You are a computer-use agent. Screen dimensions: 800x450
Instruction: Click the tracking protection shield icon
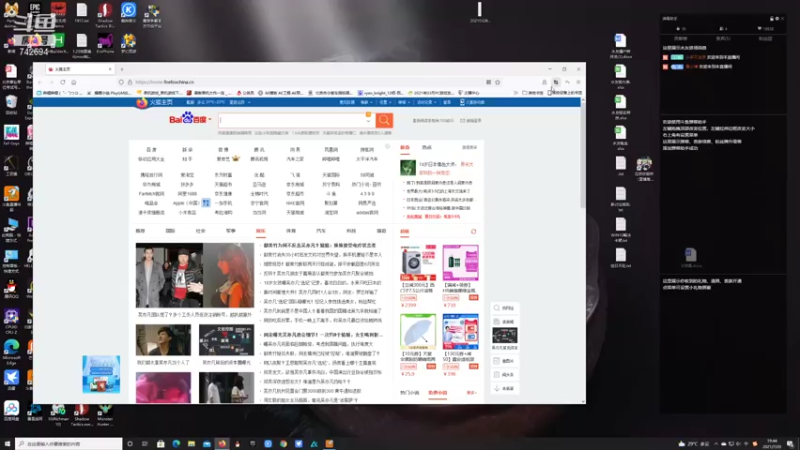click(x=121, y=82)
